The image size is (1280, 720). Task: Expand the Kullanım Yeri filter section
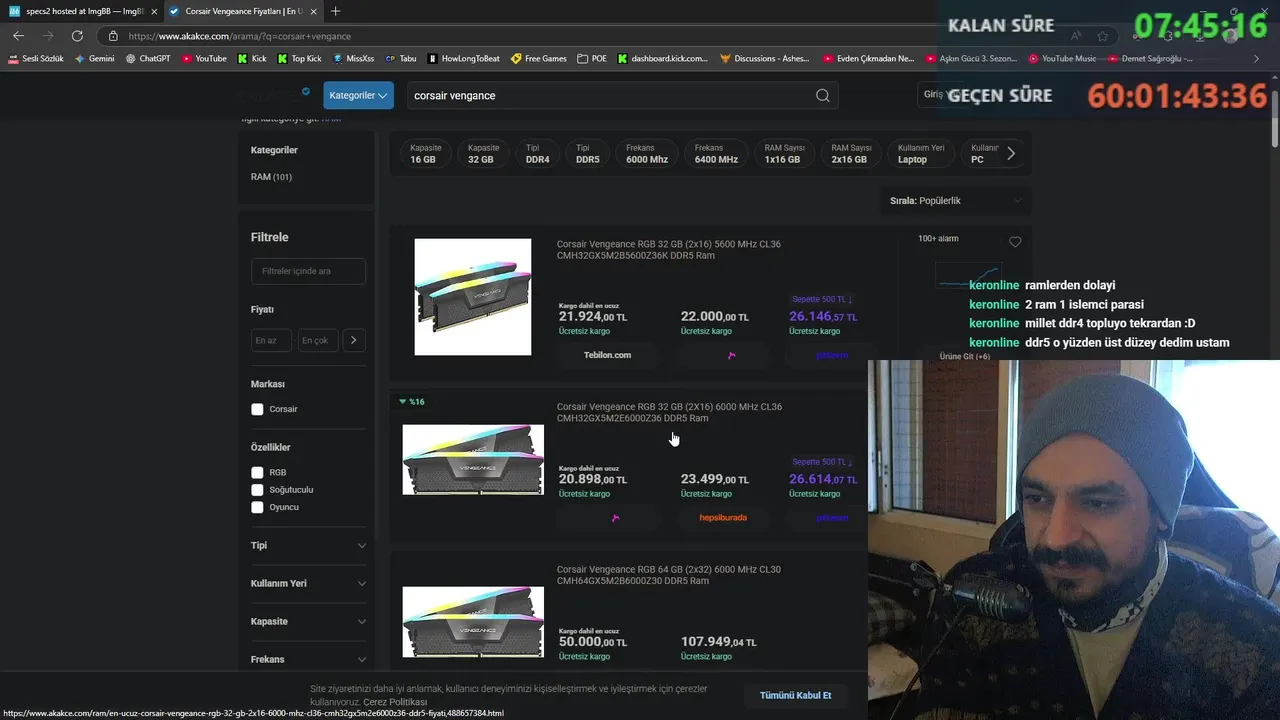click(x=308, y=584)
